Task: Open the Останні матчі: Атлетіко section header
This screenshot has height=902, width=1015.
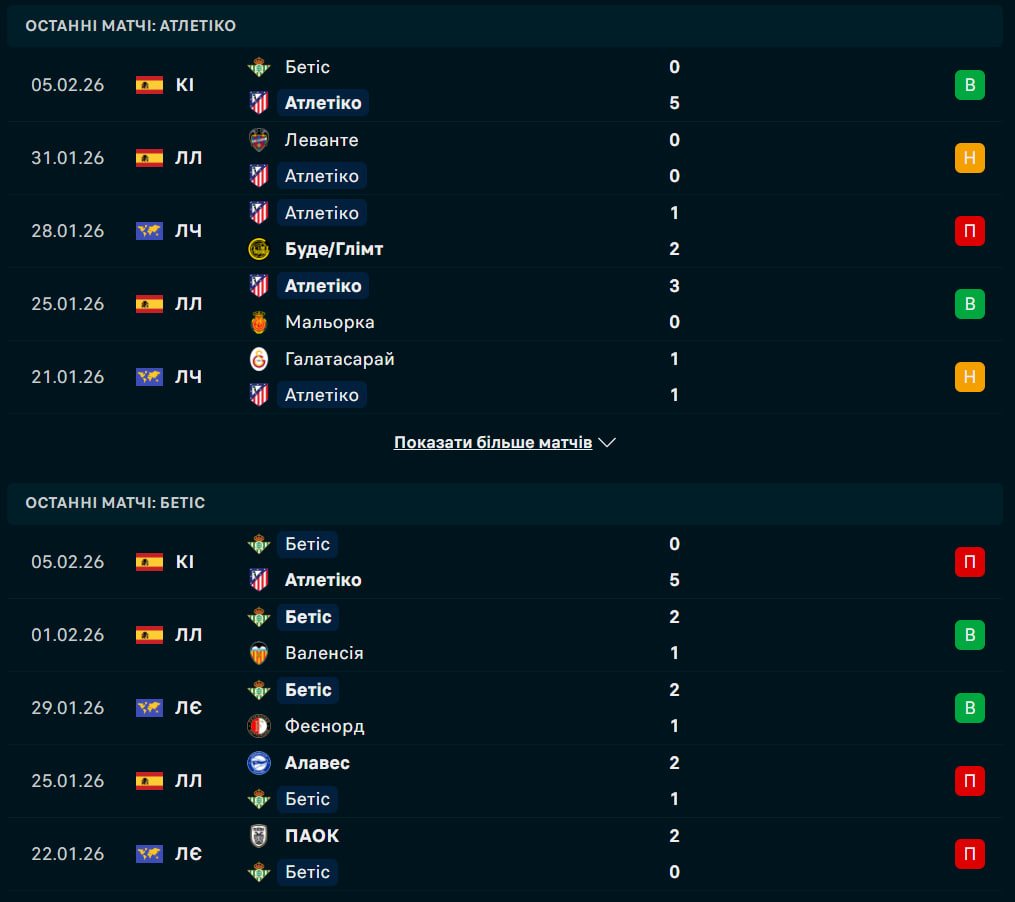Action: (x=131, y=26)
